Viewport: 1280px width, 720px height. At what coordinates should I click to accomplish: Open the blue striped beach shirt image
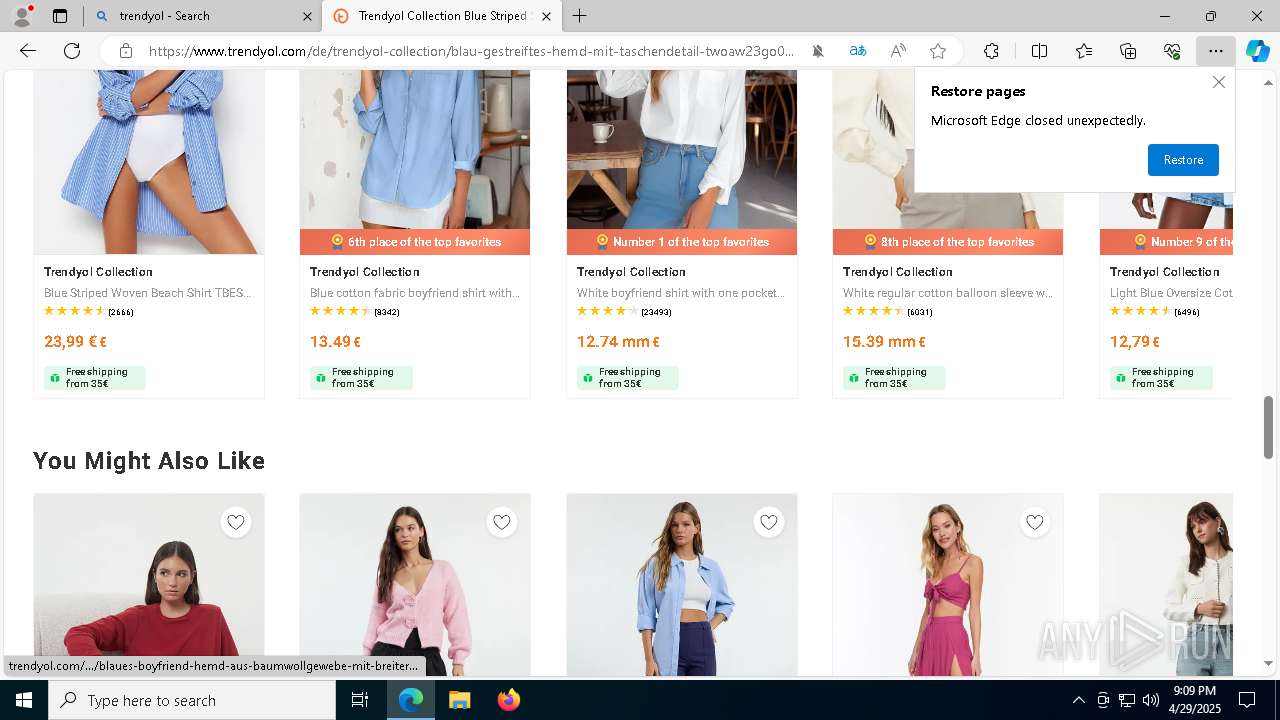click(x=149, y=162)
